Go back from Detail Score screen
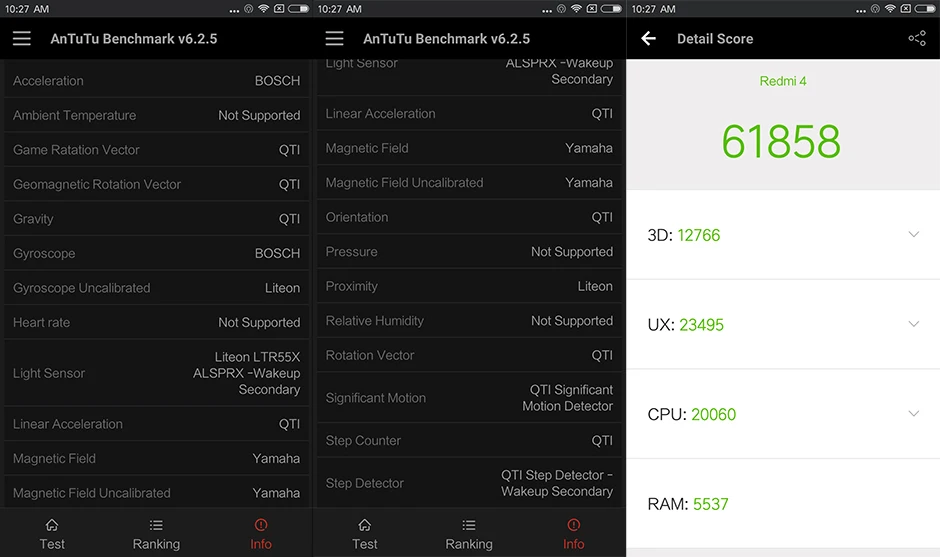940x557 pixels. point(648,38)
